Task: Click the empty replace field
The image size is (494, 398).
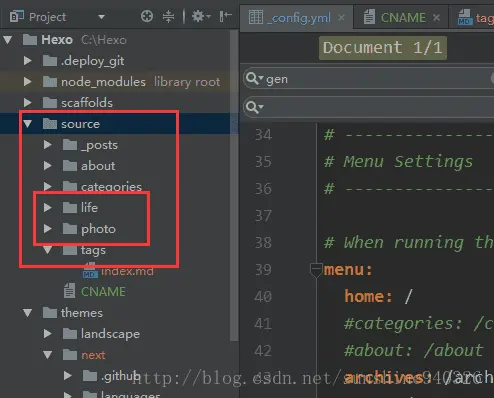Action: [368, 107]
